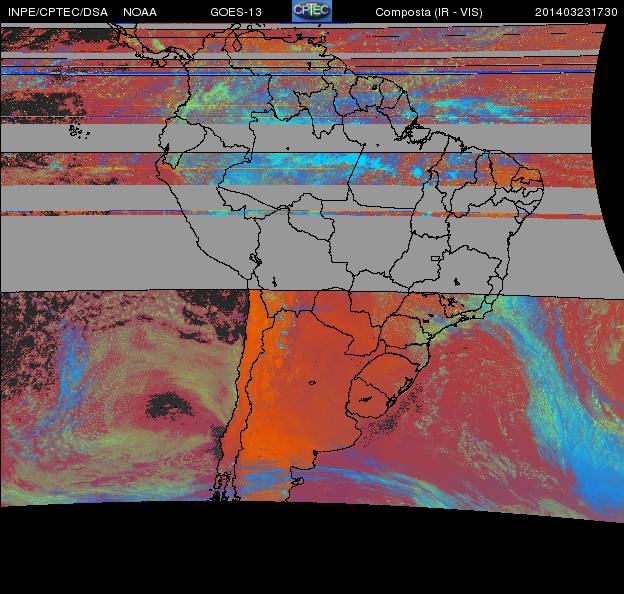The width and height of the screenshot is (624, 594).
Task: Click the GOES-13 satellite label
Action: click(236, 12)
